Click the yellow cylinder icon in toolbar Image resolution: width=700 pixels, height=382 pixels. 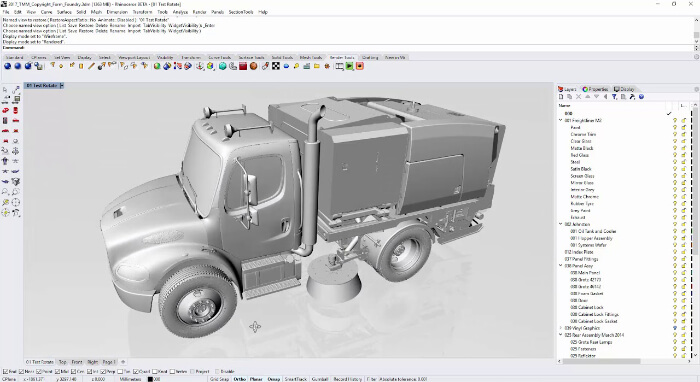point(81,66)
